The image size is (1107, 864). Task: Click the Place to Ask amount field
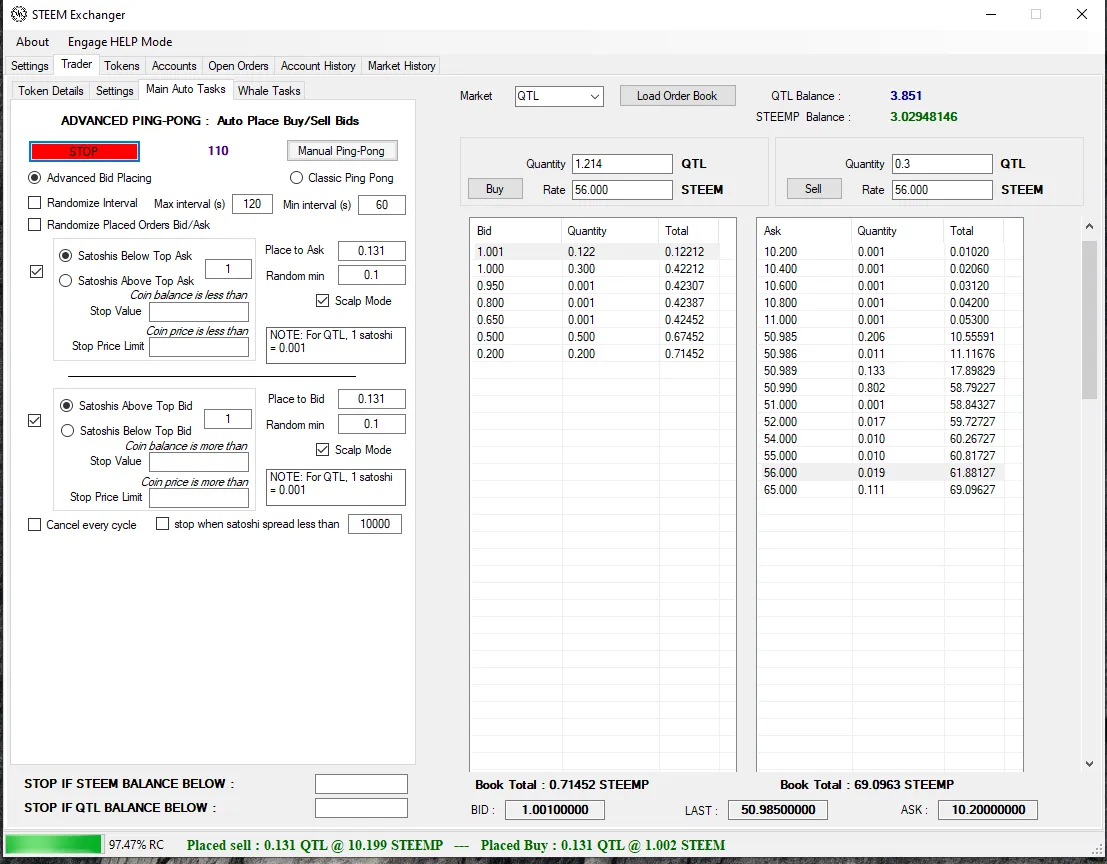[371, 251]
